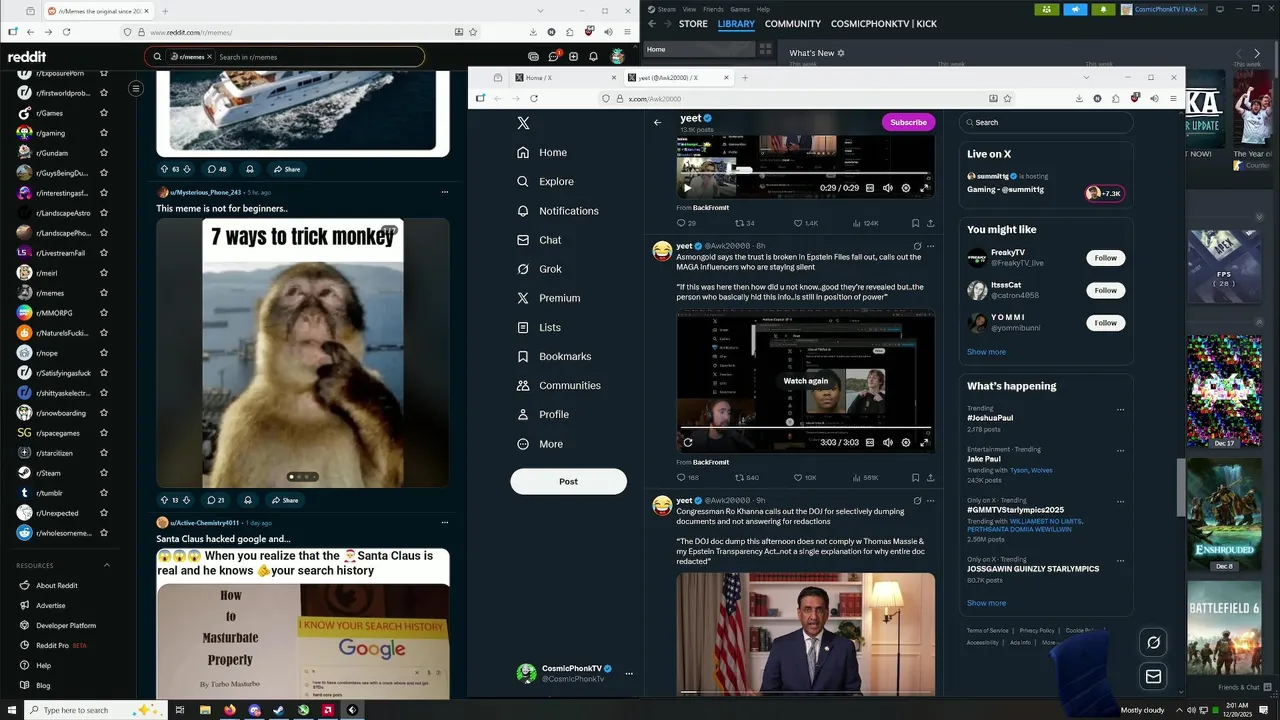Favorite r/Gundam in Reddit sidebar
Screen dimensions: 1280x720
(x=103, y=153)
